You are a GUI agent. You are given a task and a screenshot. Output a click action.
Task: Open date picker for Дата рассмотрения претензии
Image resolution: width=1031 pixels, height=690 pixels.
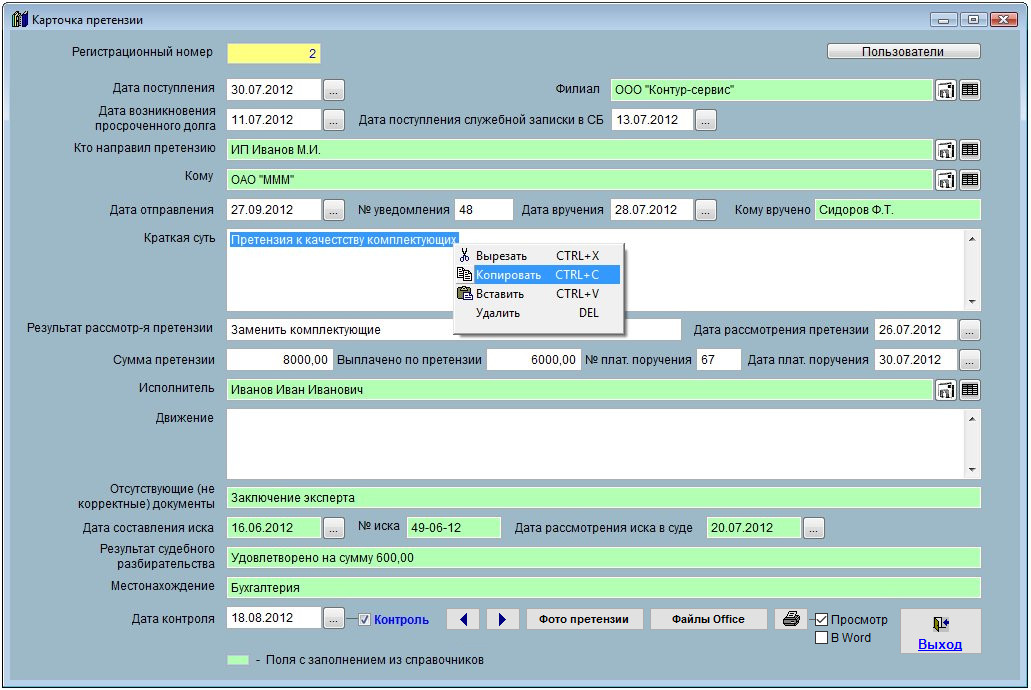coord(969,330)
